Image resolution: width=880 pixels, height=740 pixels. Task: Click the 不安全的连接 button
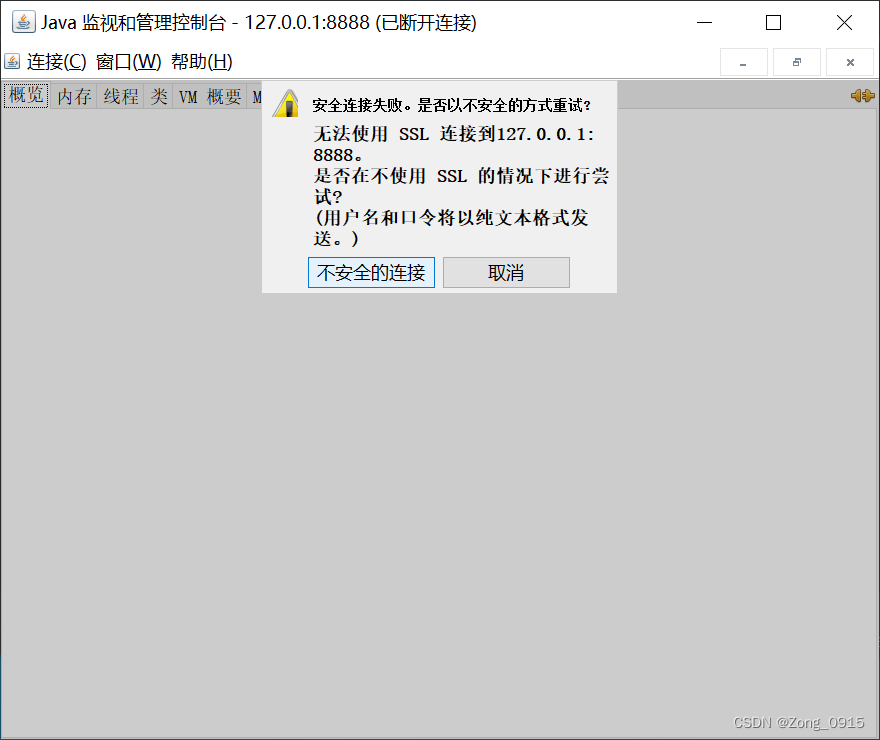click(371, 272)
